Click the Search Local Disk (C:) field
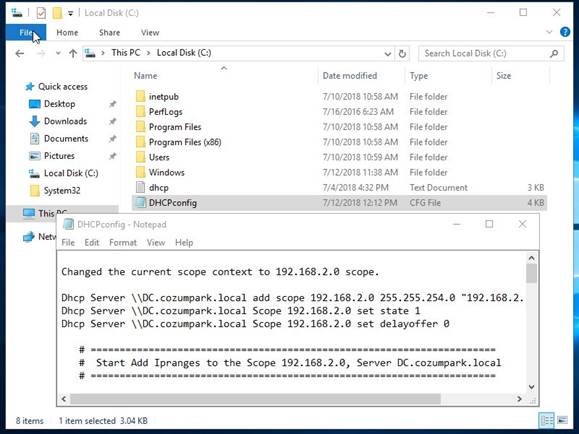 pos(484,54)
